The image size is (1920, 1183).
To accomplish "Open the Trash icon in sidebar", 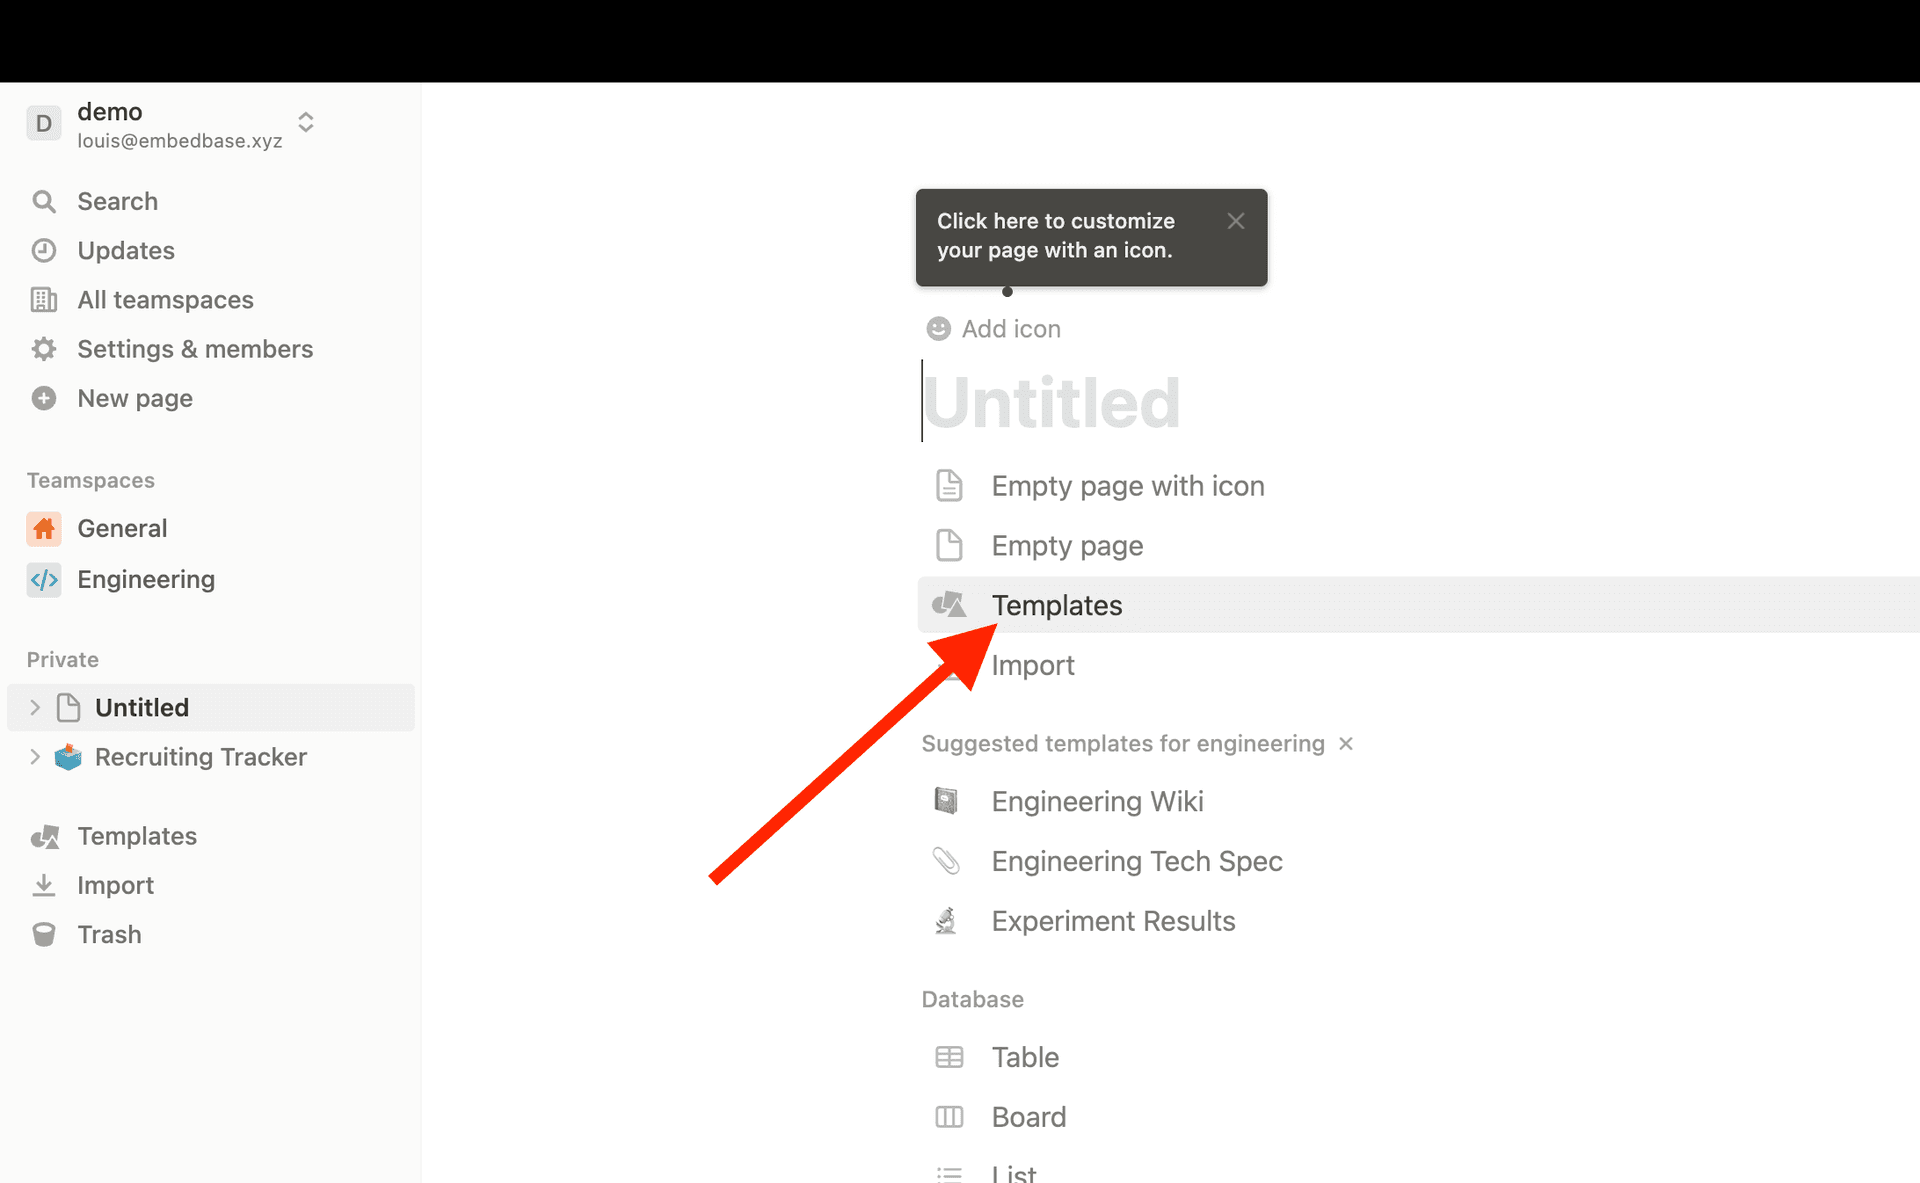I will pyautogui.click(x=44, y=934).
